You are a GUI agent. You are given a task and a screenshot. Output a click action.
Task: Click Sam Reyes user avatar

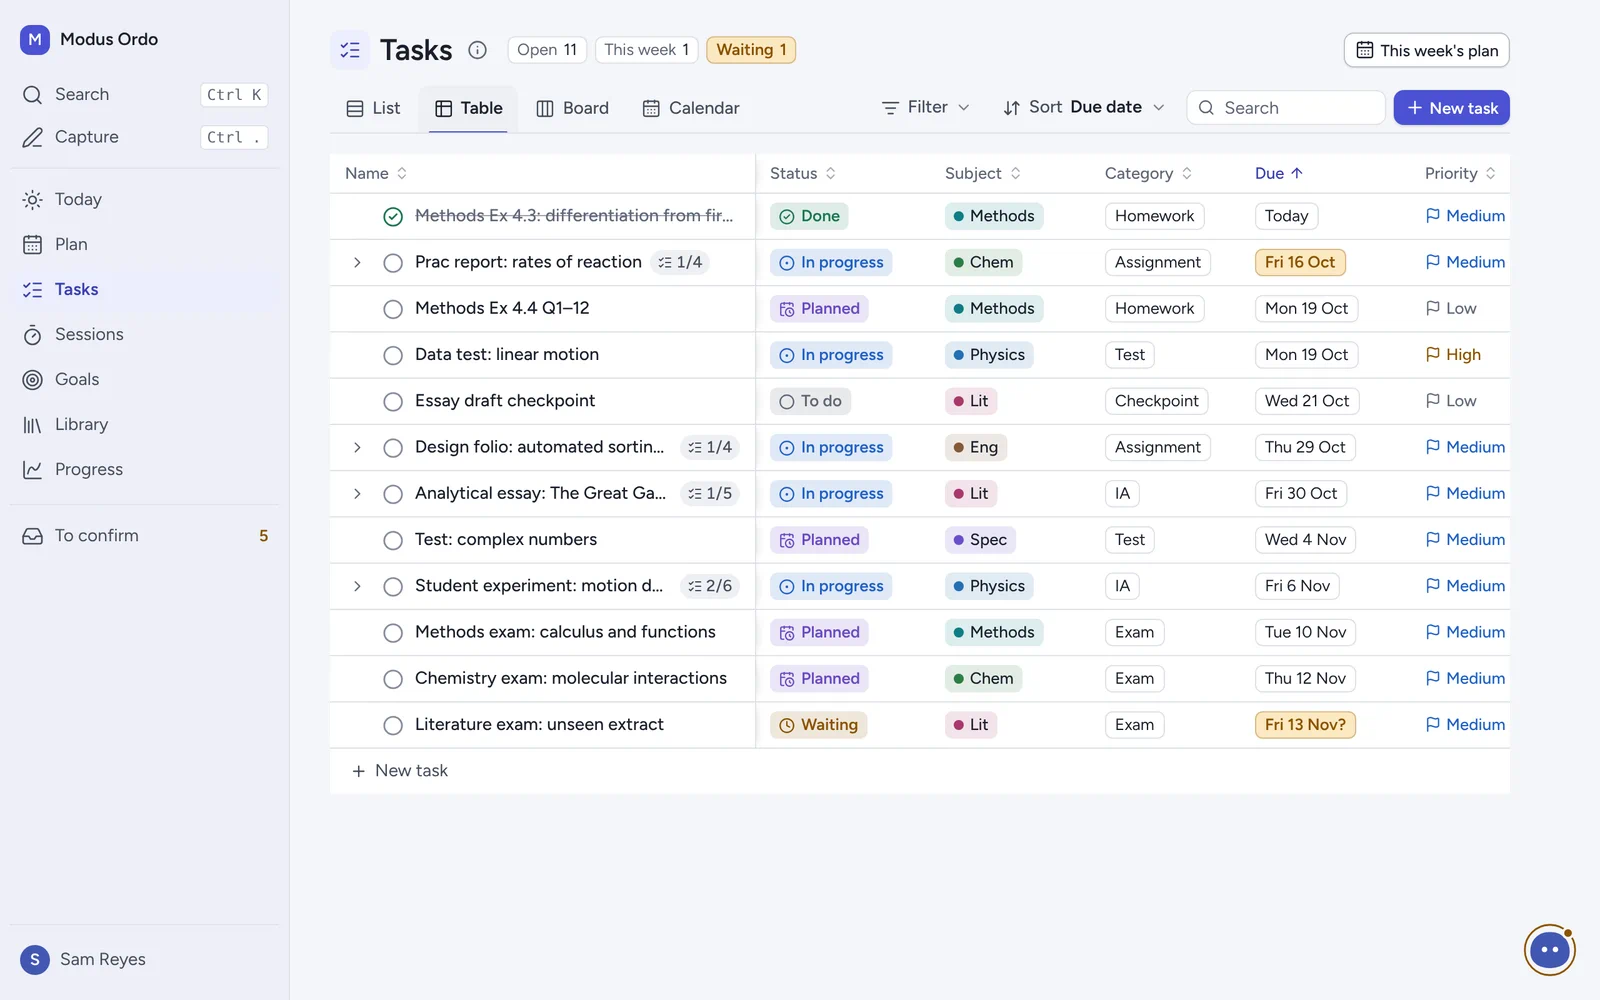click(35, 959)
